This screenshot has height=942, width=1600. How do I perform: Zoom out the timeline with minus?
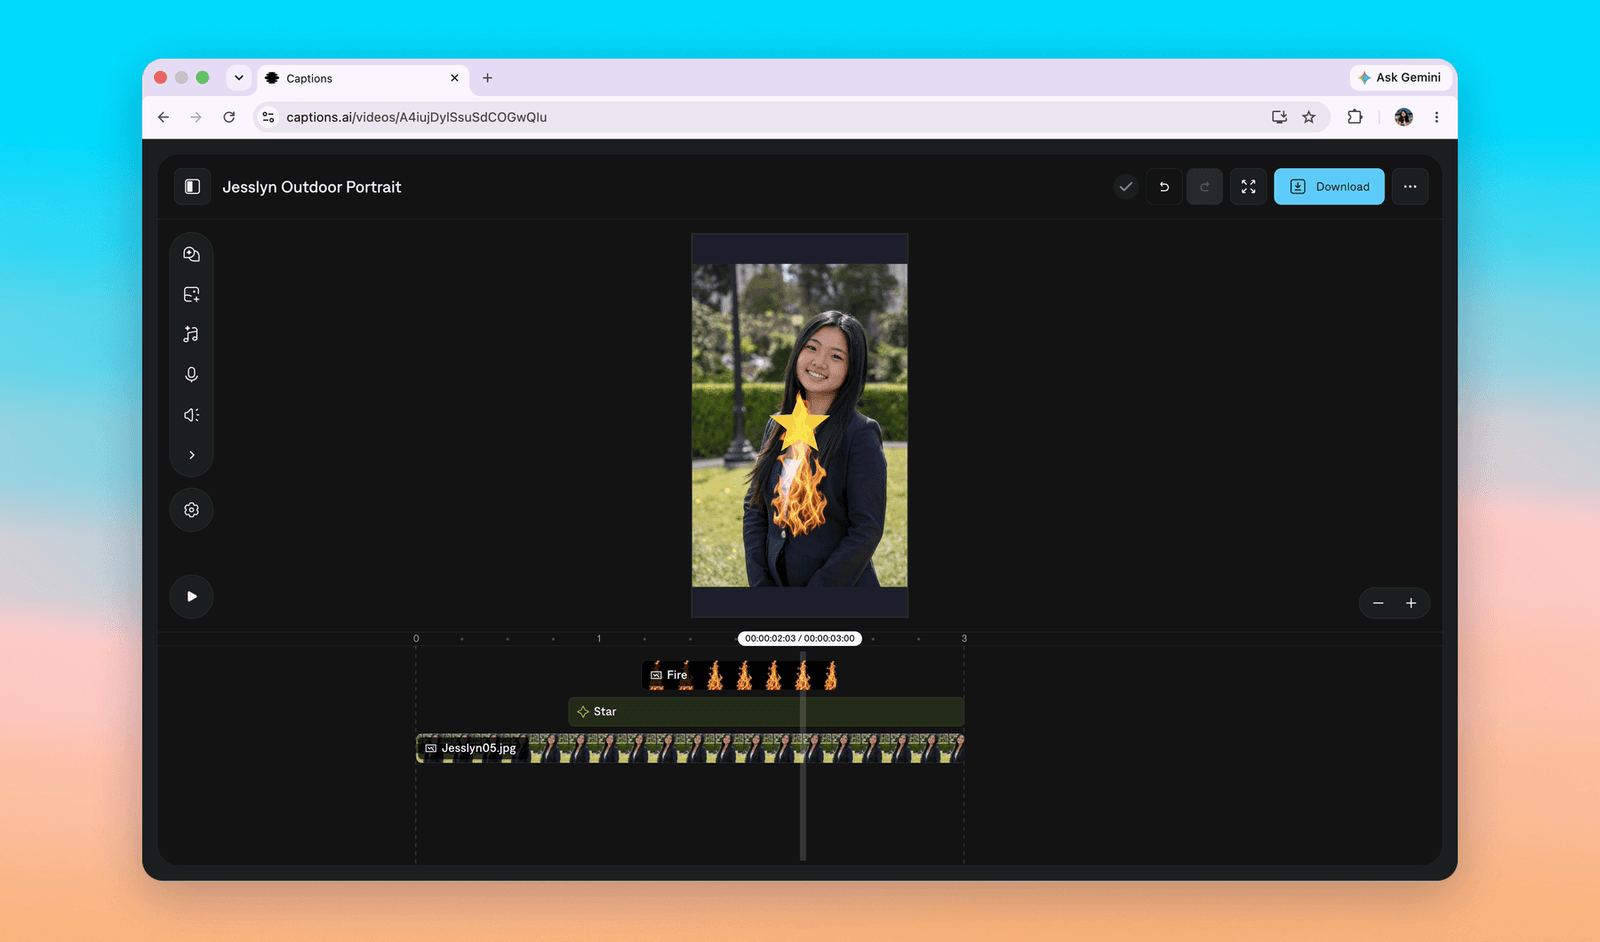[1378, 603]
